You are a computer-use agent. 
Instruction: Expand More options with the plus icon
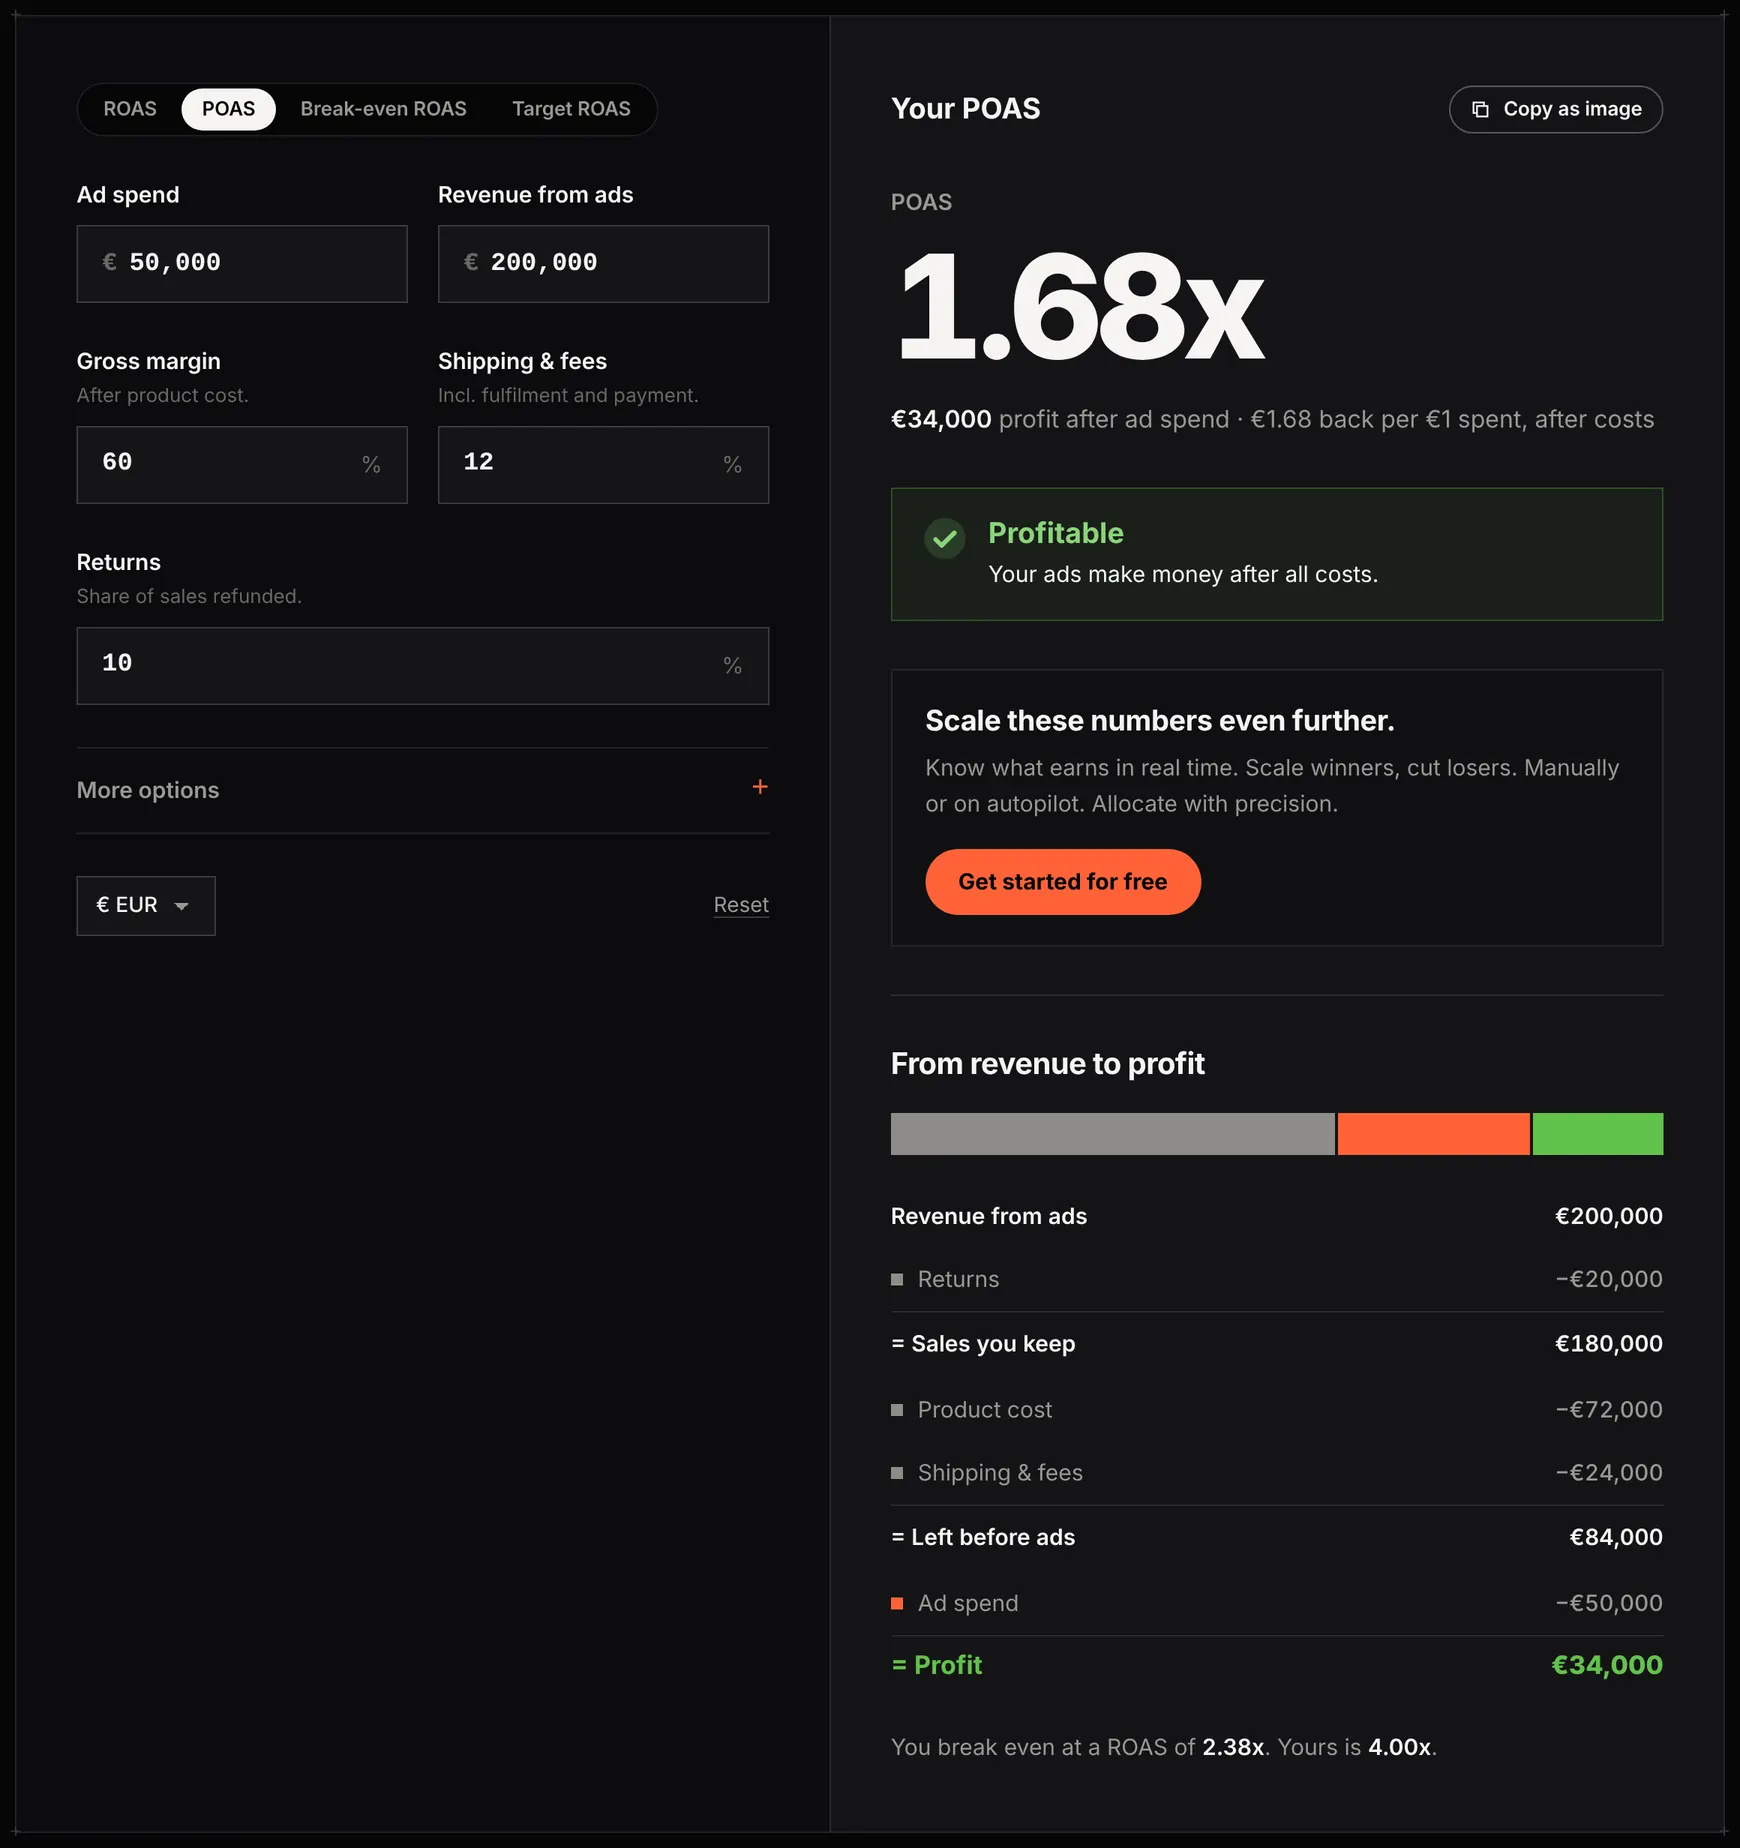(760, 787)
